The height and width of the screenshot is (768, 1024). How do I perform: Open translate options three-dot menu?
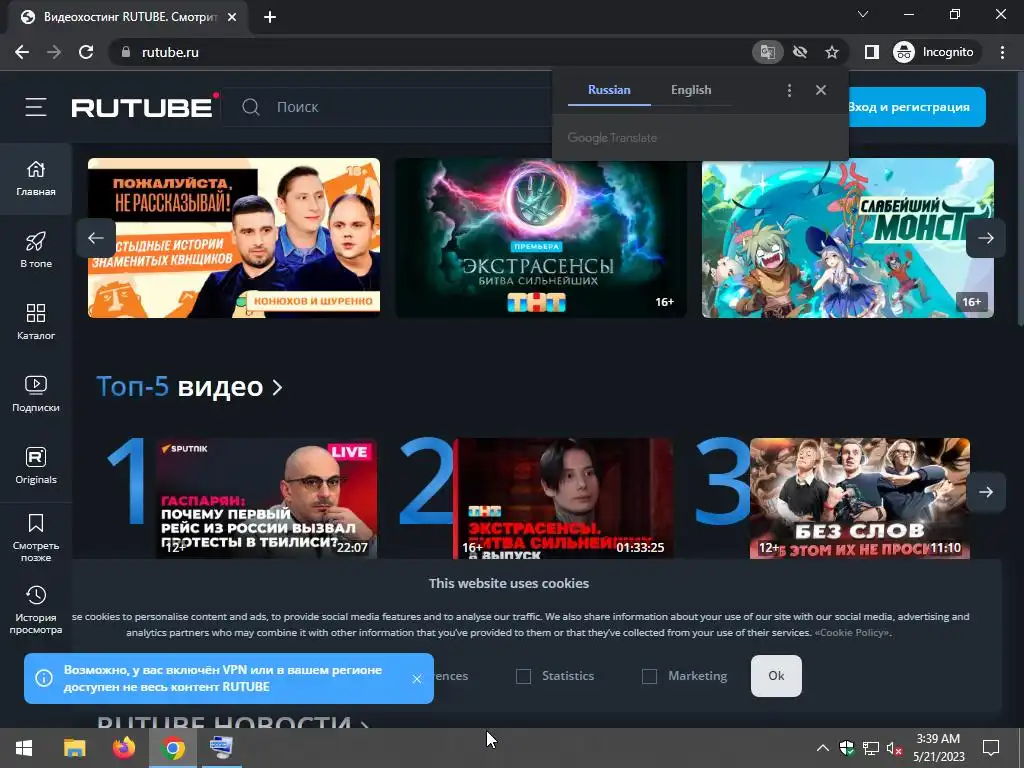790,90
